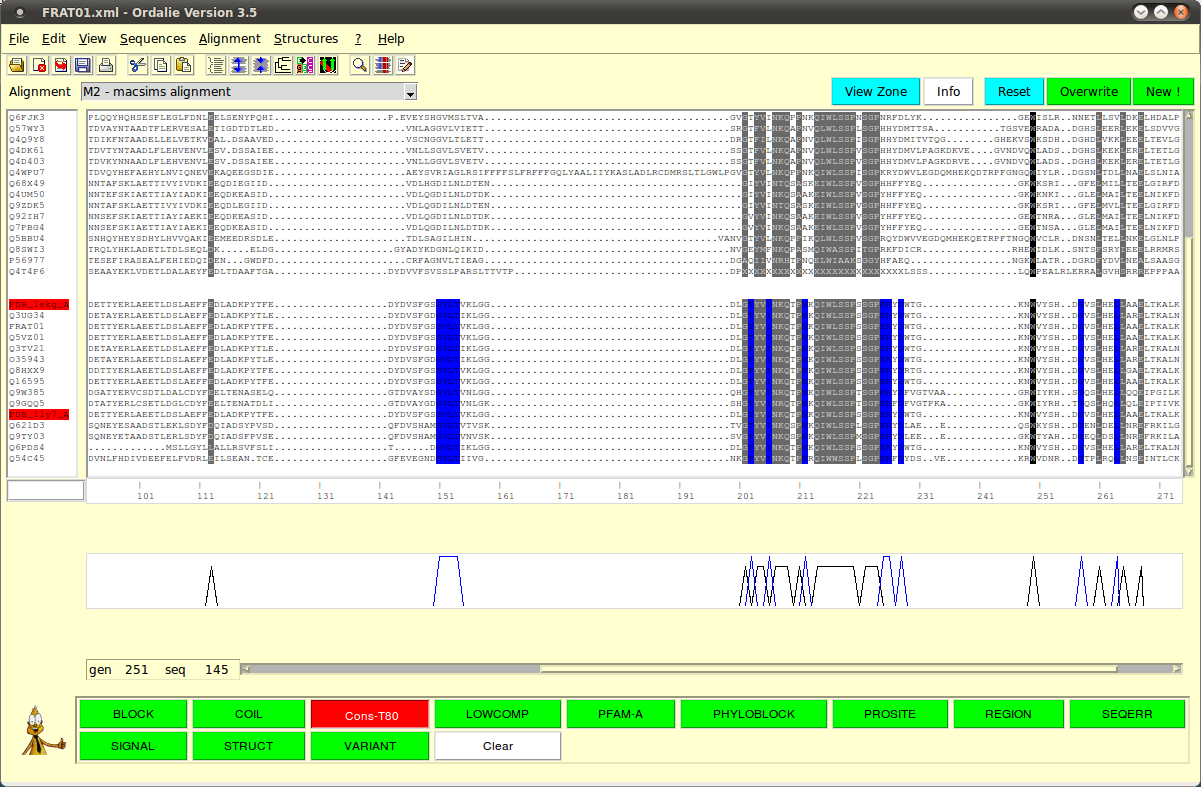Open the Structures menu
Screen dimensions: 1201x787
pos(305,39)
